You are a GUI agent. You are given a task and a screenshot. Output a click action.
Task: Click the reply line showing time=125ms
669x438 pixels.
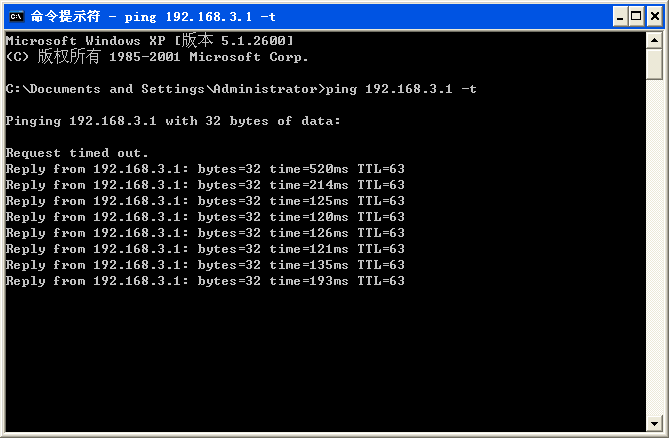(205, 201)
